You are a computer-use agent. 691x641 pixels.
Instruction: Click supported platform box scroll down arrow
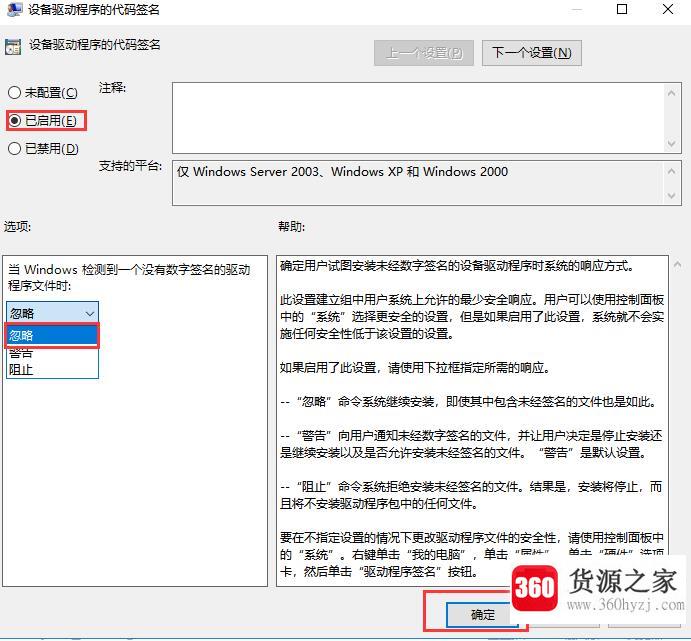pos(672,196)
